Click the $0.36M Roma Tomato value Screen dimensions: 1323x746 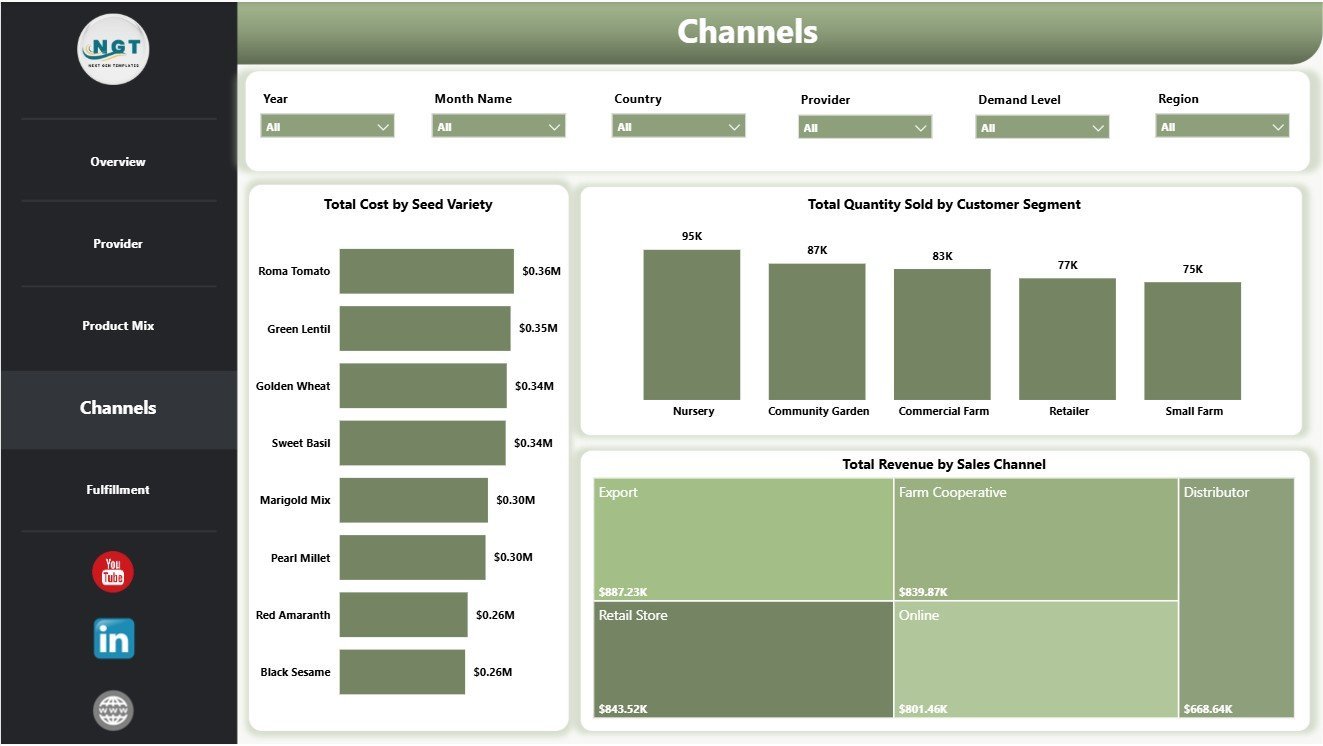click(541, 271)
